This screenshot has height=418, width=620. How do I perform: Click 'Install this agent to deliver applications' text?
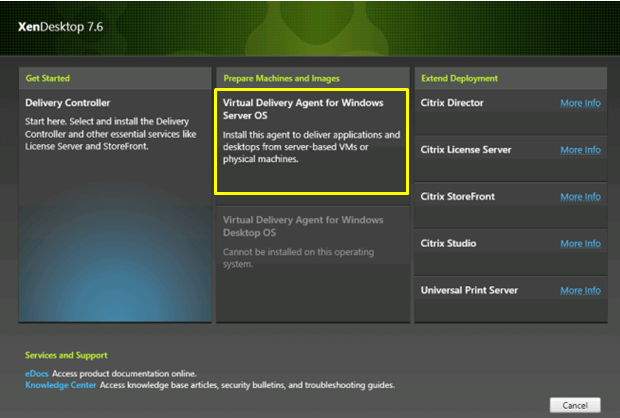[311, 147]
